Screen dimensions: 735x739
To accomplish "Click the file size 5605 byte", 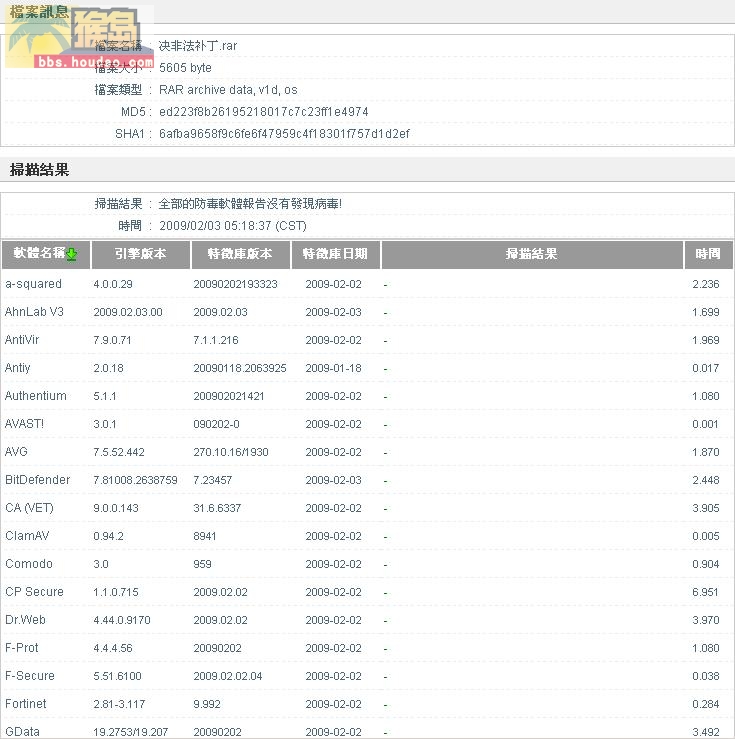I will pos(185,68).
